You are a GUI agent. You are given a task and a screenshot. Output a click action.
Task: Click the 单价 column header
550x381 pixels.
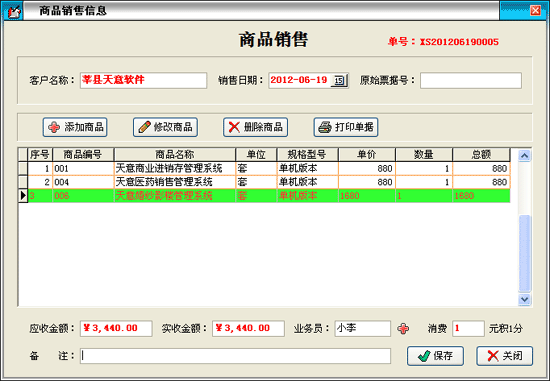[367, 154]
